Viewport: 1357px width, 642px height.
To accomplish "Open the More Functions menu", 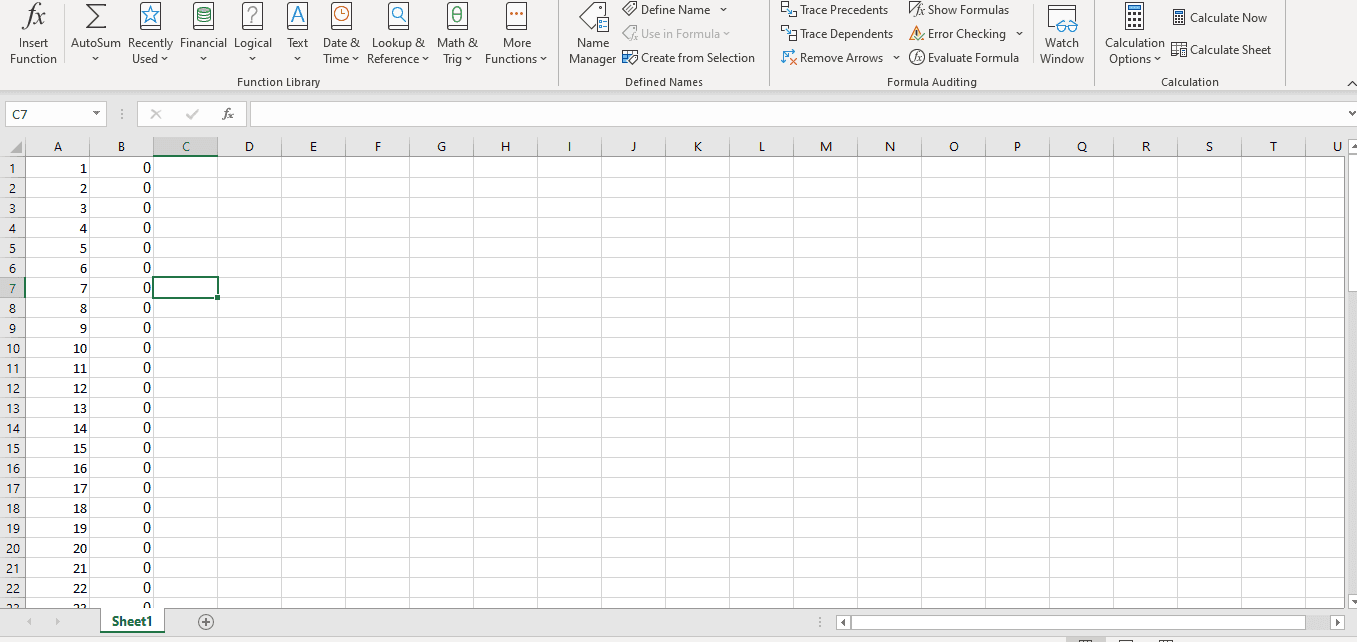I will click(516, 34).
